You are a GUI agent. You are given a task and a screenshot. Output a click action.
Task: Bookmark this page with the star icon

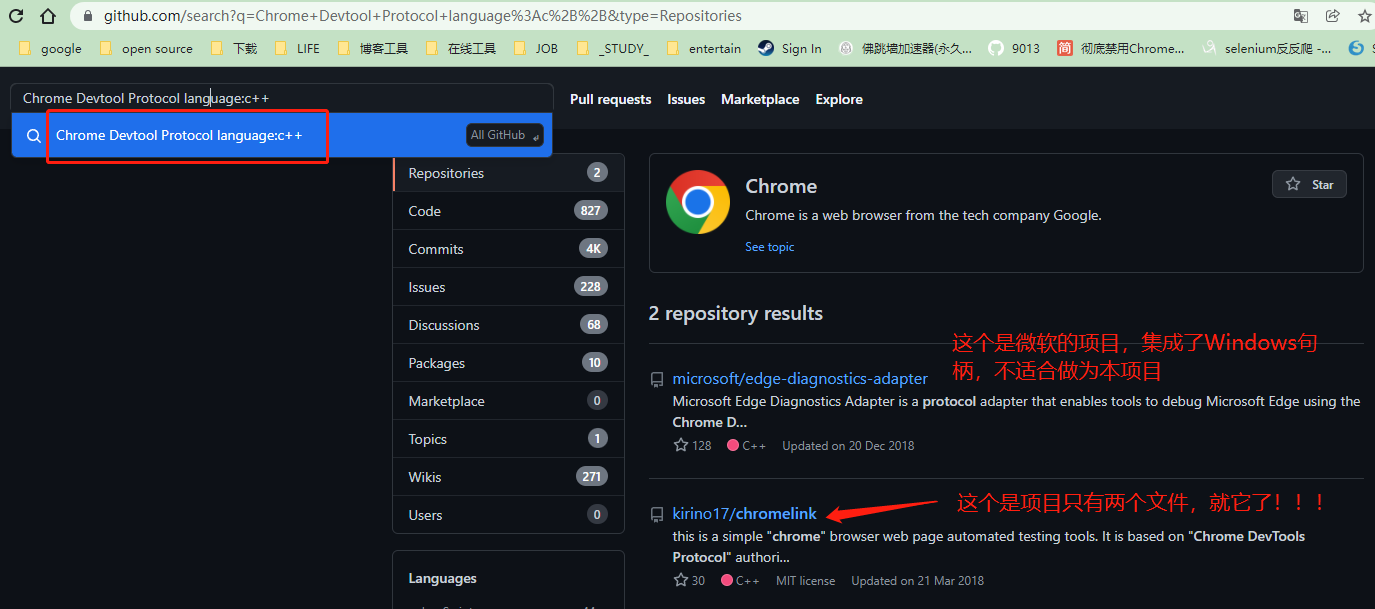(1364, 15)
